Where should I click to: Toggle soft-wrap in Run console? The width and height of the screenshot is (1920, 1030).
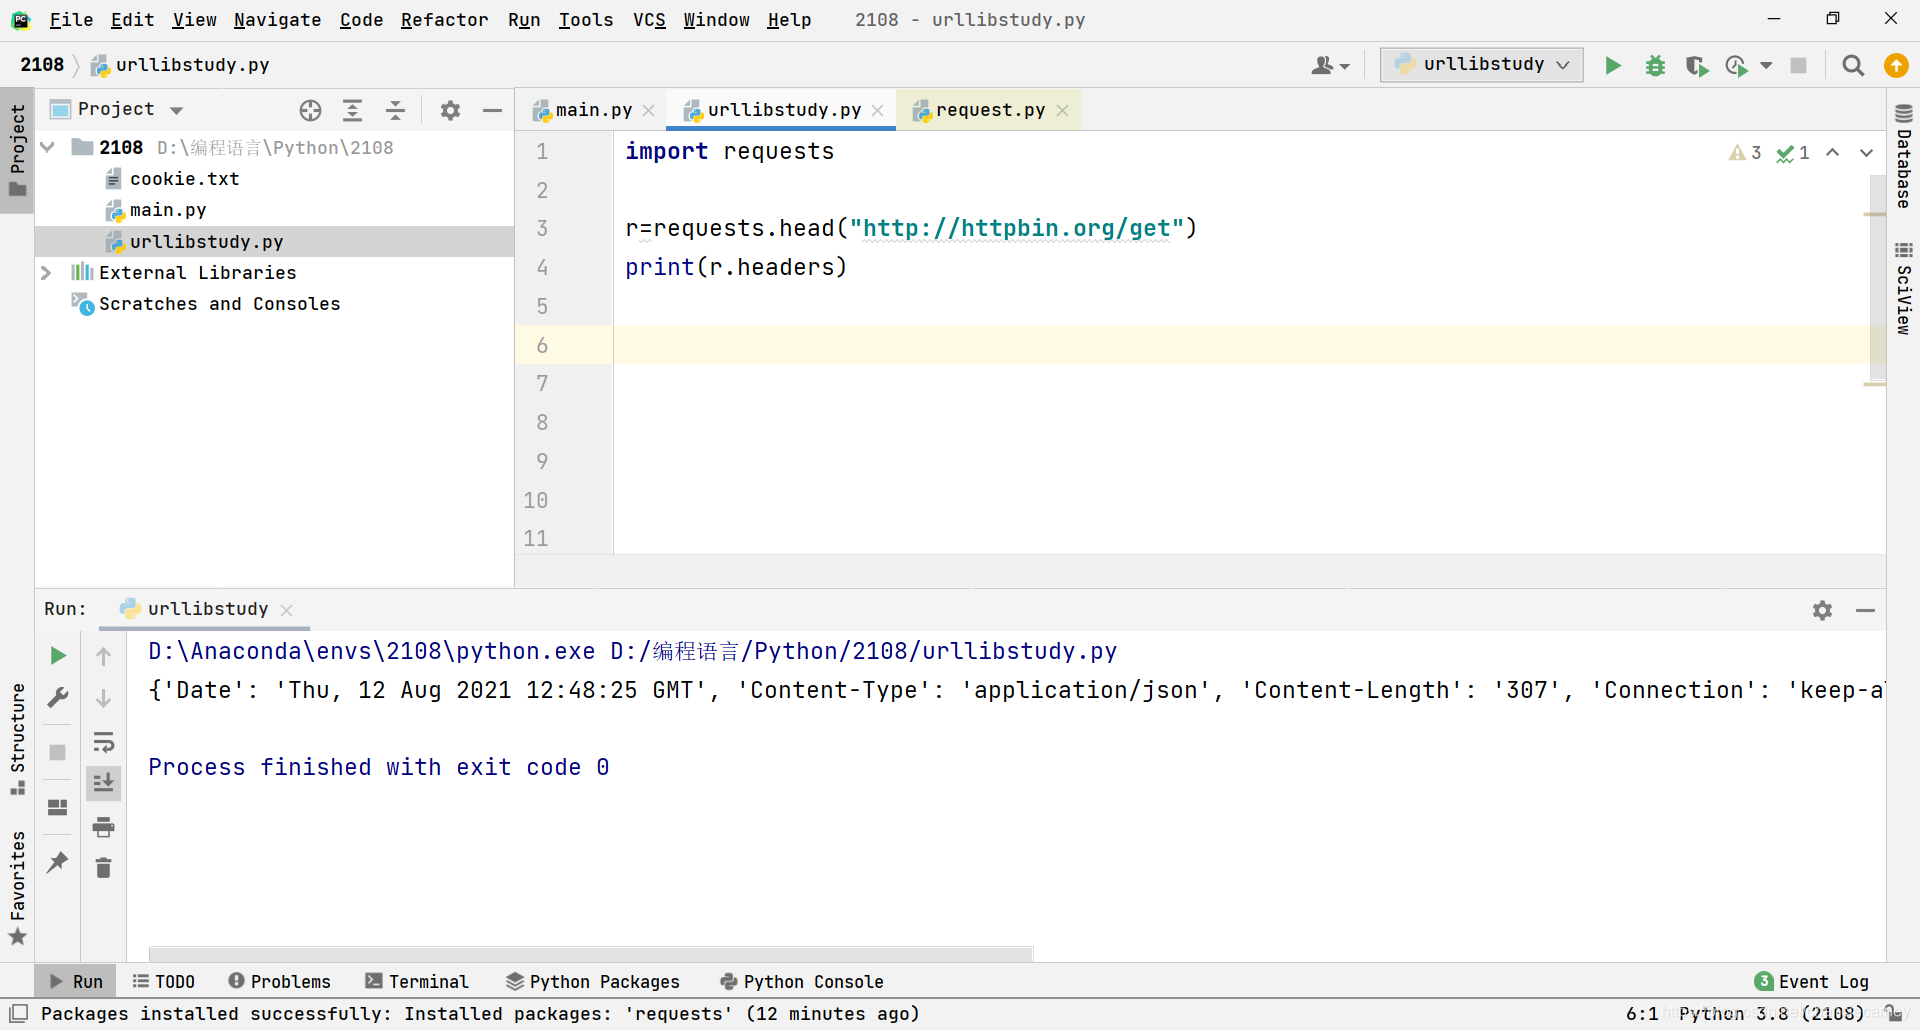coord(103,742)
